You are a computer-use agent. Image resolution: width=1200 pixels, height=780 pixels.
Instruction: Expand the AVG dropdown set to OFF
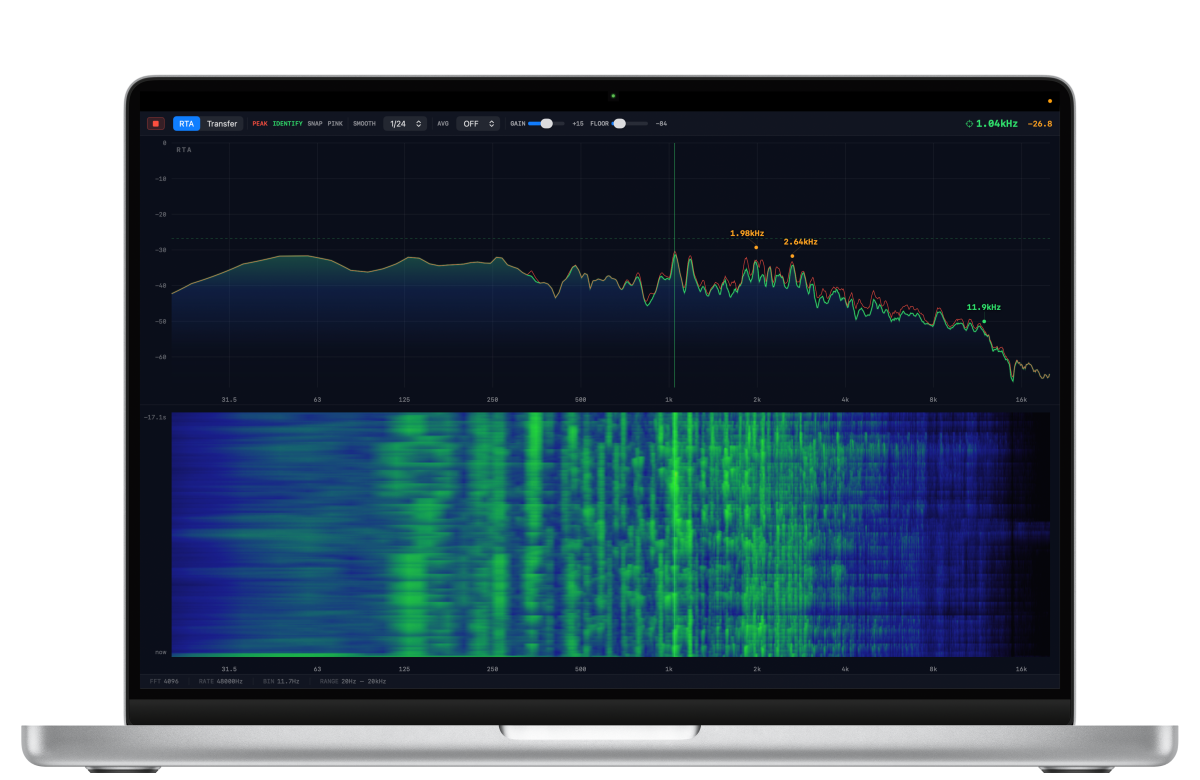point(478,124)
